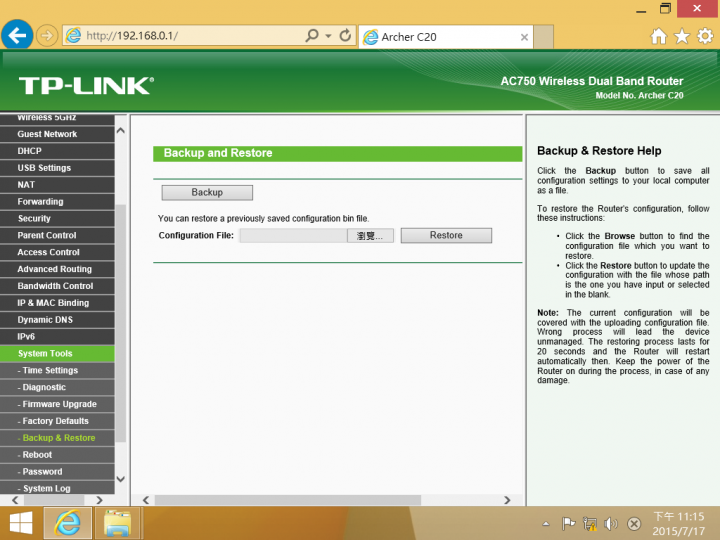Open File Explorer from the taskbar
The width and height of the screenshot is (720, 540).
[x=118, y=523]
